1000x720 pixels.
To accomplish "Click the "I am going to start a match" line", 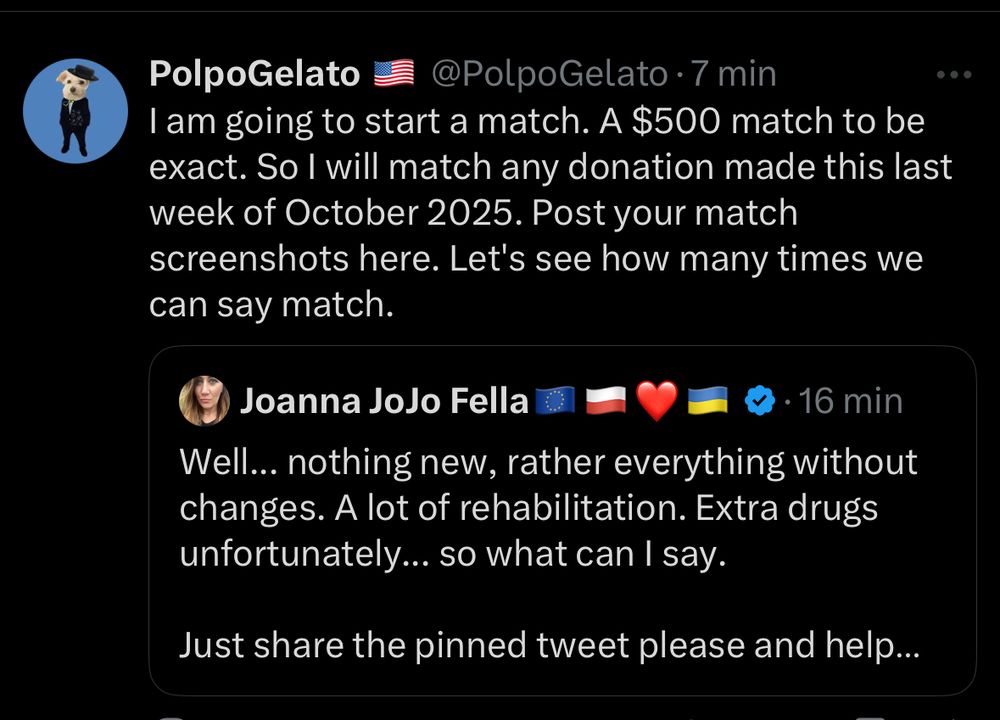I will click(x=536, y=122).
